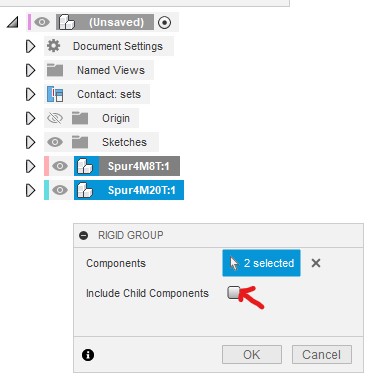Collapse the Rigid Group dialog with minus icon
Screen dimensions: 379x390
(x=84, y=235)
